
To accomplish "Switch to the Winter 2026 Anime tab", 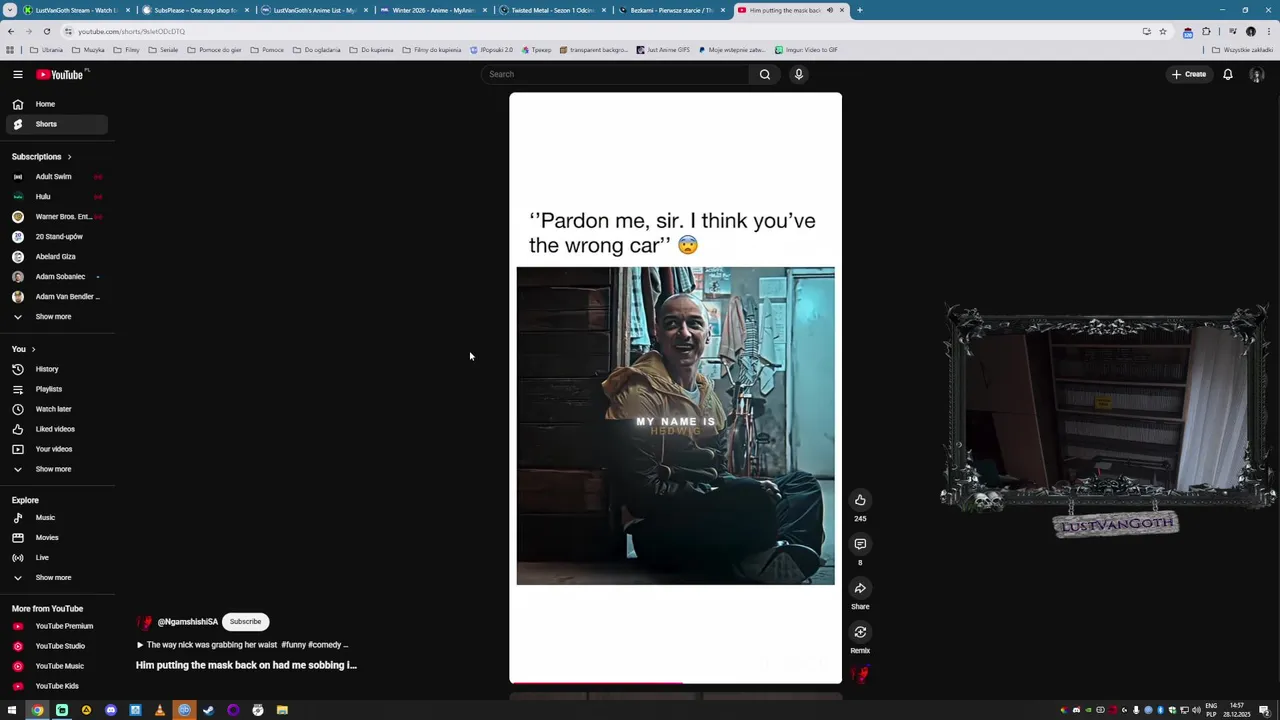I will 433,10.
